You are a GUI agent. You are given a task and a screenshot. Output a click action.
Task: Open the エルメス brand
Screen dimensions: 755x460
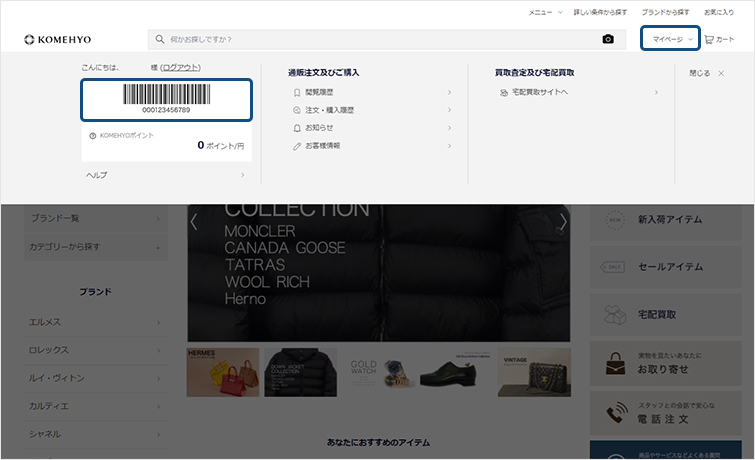pyautogui.click(x=45, y=322)
